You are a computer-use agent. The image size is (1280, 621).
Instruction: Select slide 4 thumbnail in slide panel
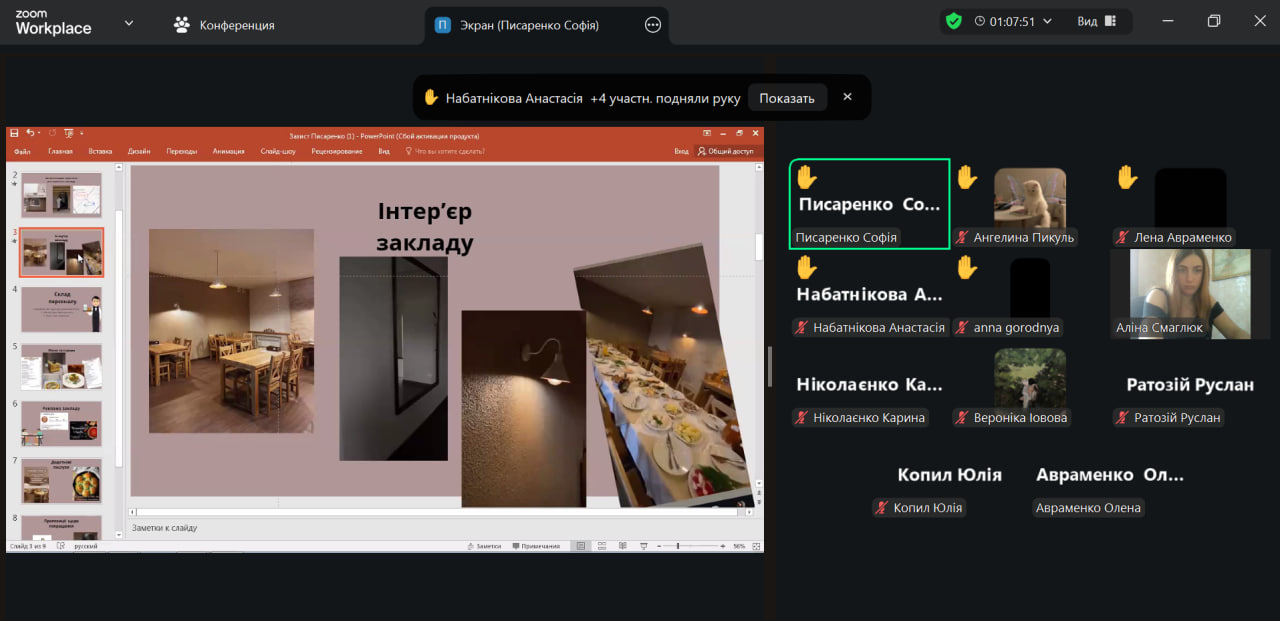(x=62, y=310)
